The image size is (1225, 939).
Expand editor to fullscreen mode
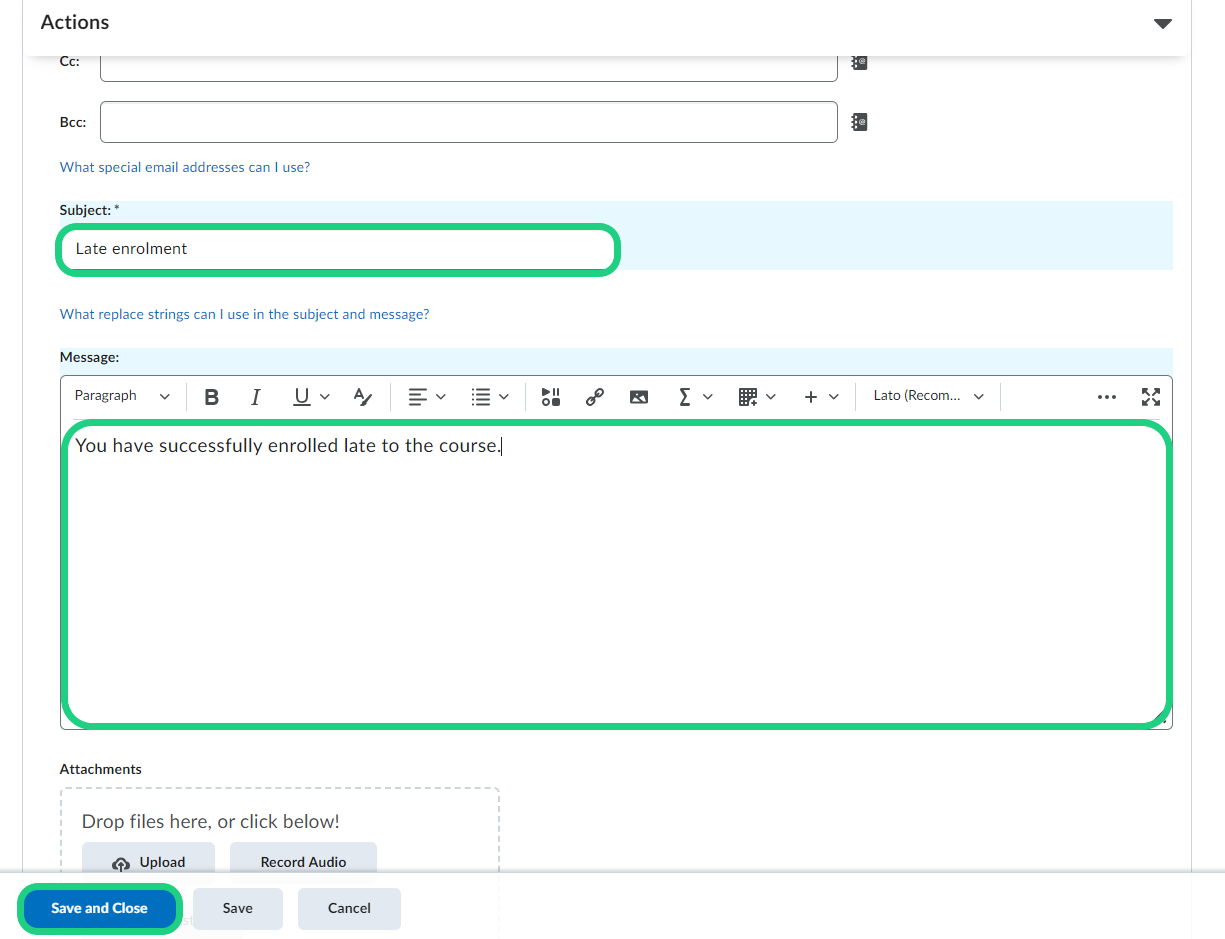point(1151,397)
